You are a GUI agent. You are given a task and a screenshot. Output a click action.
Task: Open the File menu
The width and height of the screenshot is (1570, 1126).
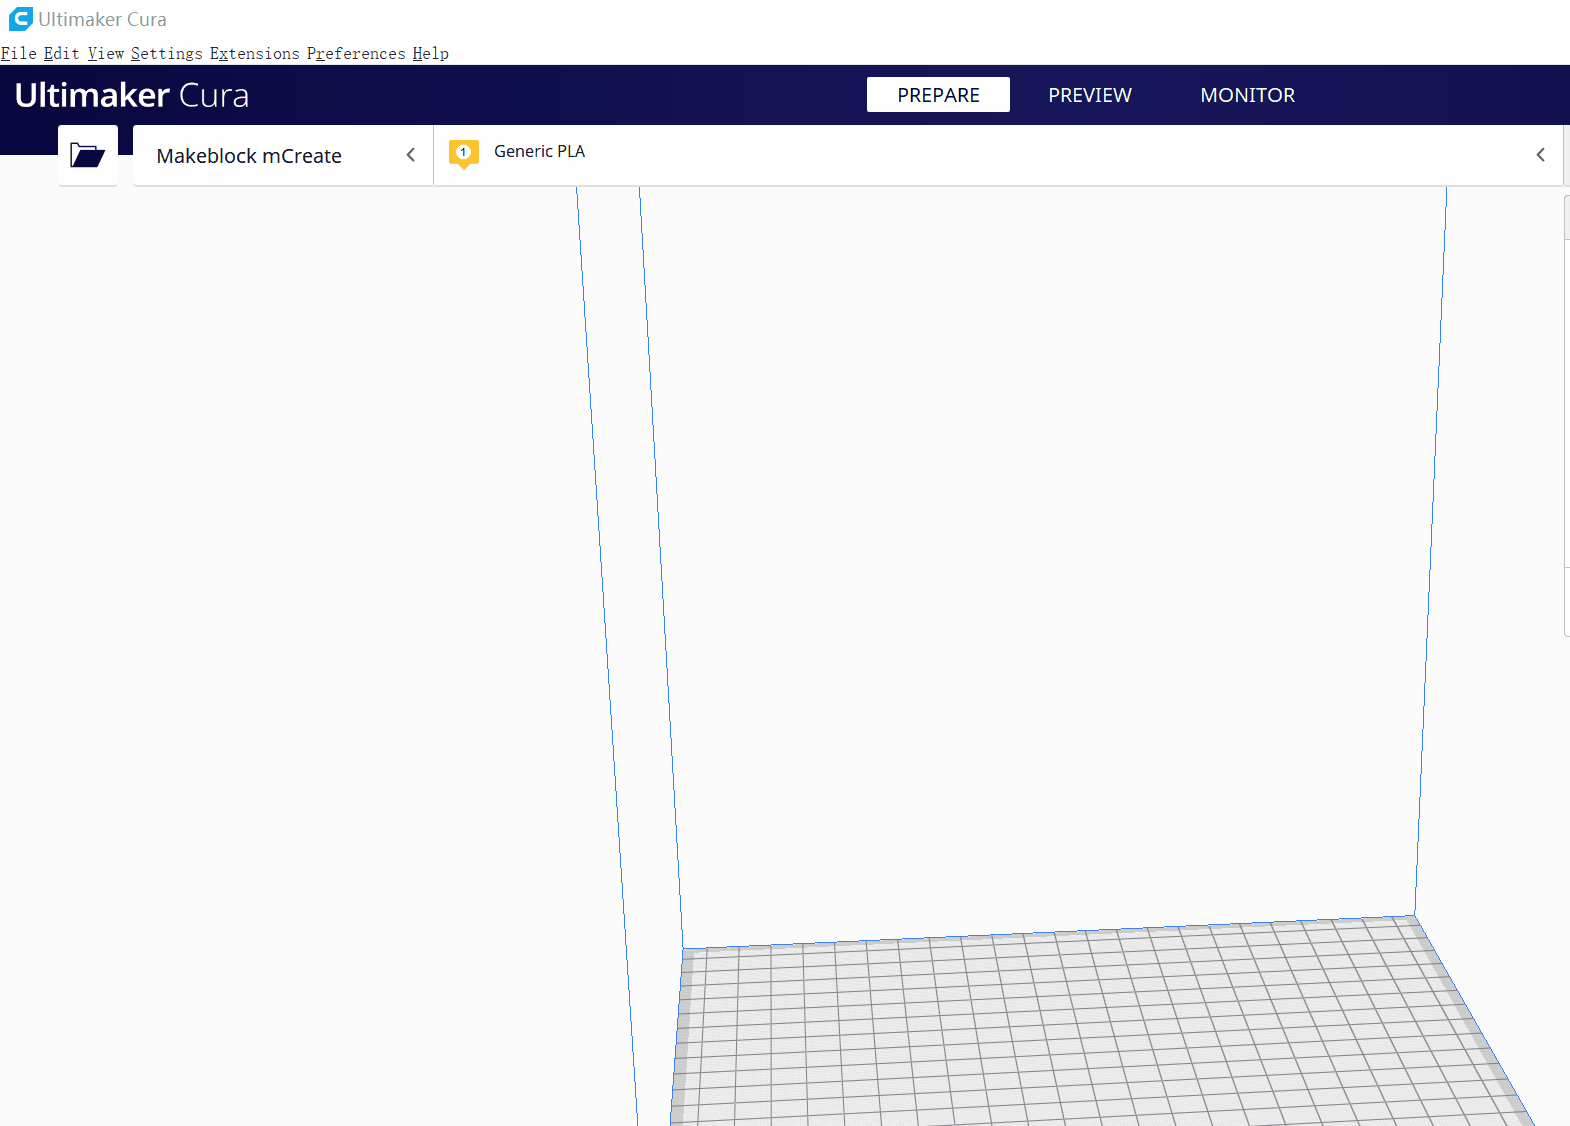(19, 54)
